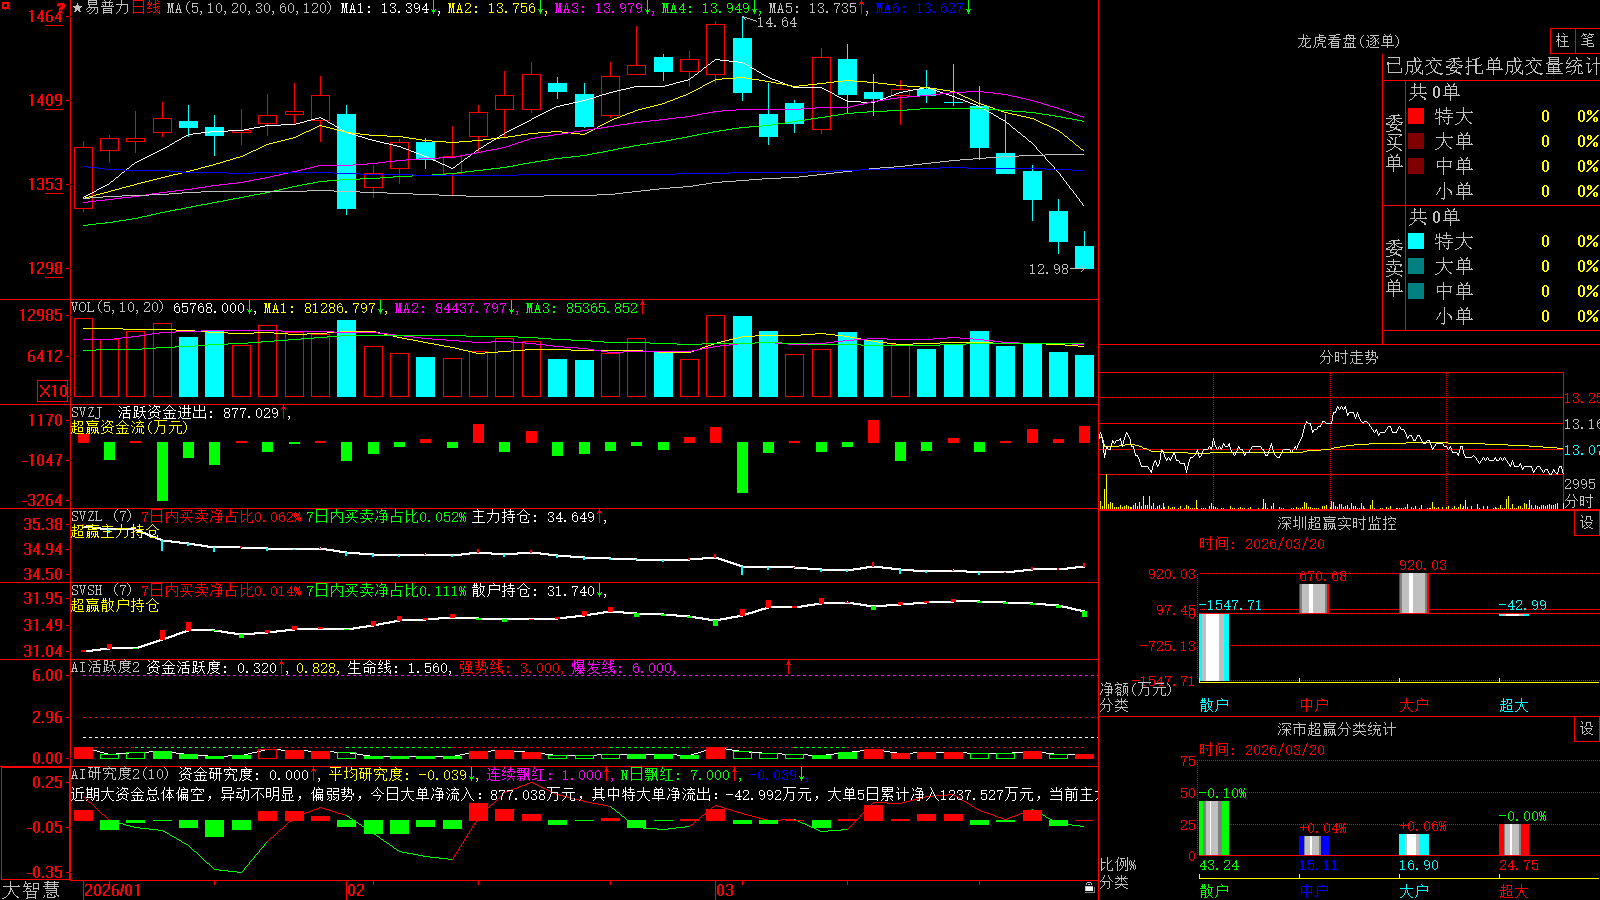Click the 14.64 high price label

click(777, 22)
